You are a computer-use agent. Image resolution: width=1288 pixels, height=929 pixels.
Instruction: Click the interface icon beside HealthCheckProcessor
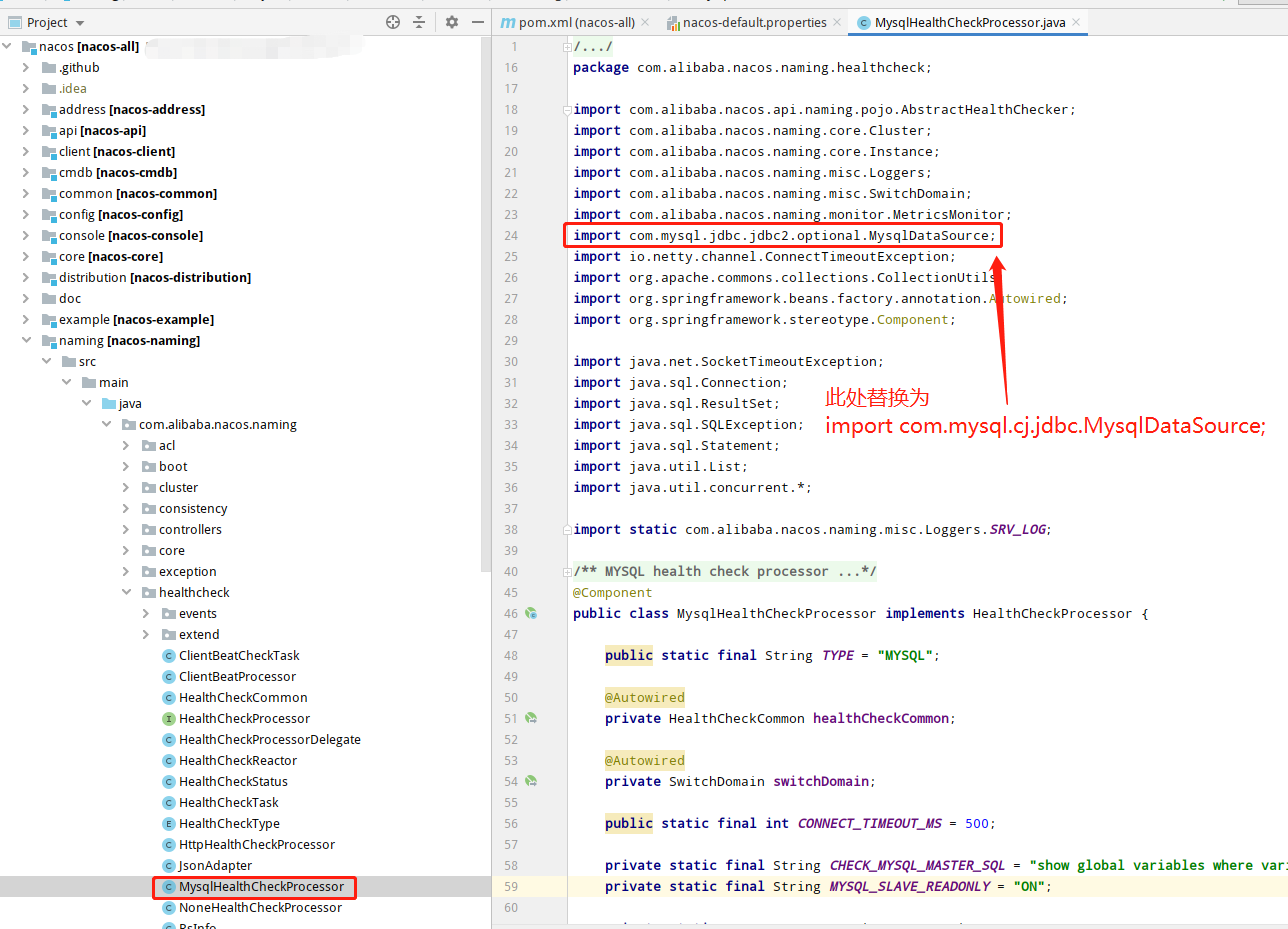pos(167,718)
